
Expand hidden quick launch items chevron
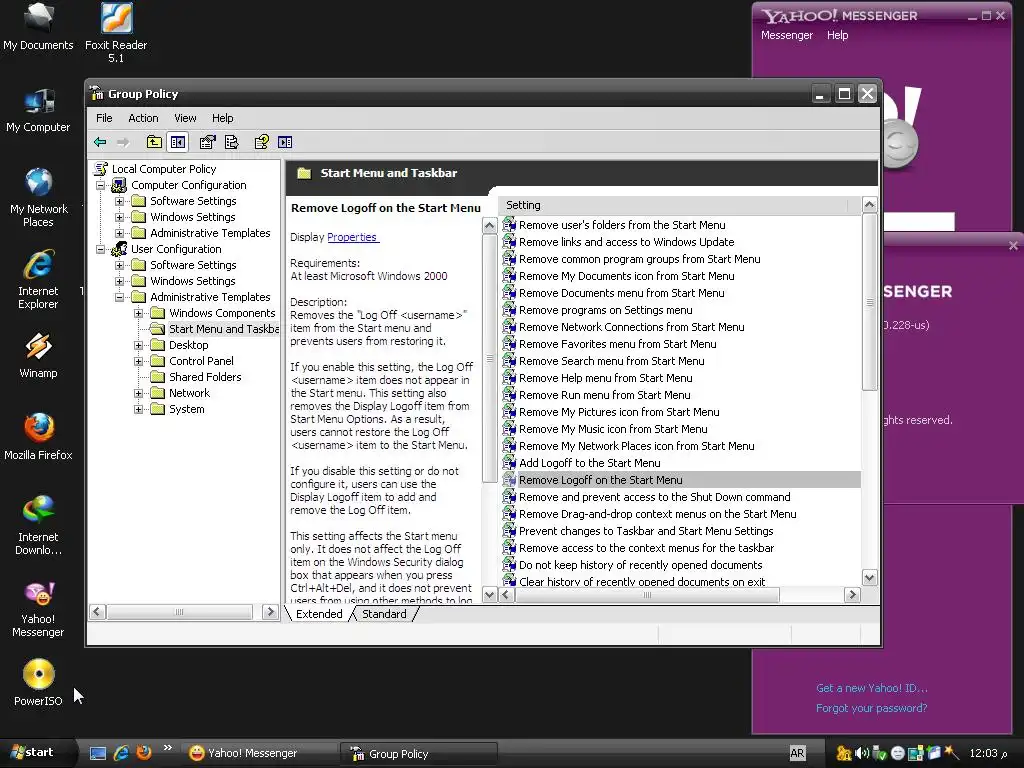click(x=167, y=748)
